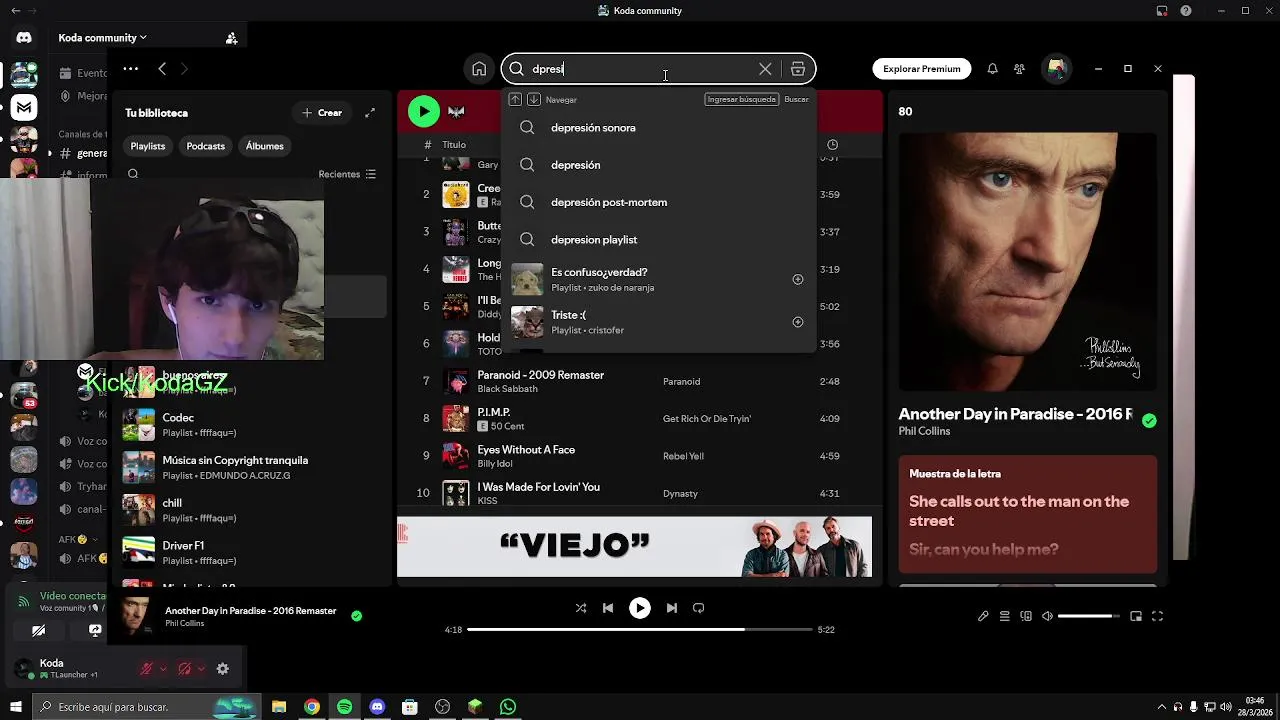
Task: Expand Discord microphone options arrow
Action: 163,669
